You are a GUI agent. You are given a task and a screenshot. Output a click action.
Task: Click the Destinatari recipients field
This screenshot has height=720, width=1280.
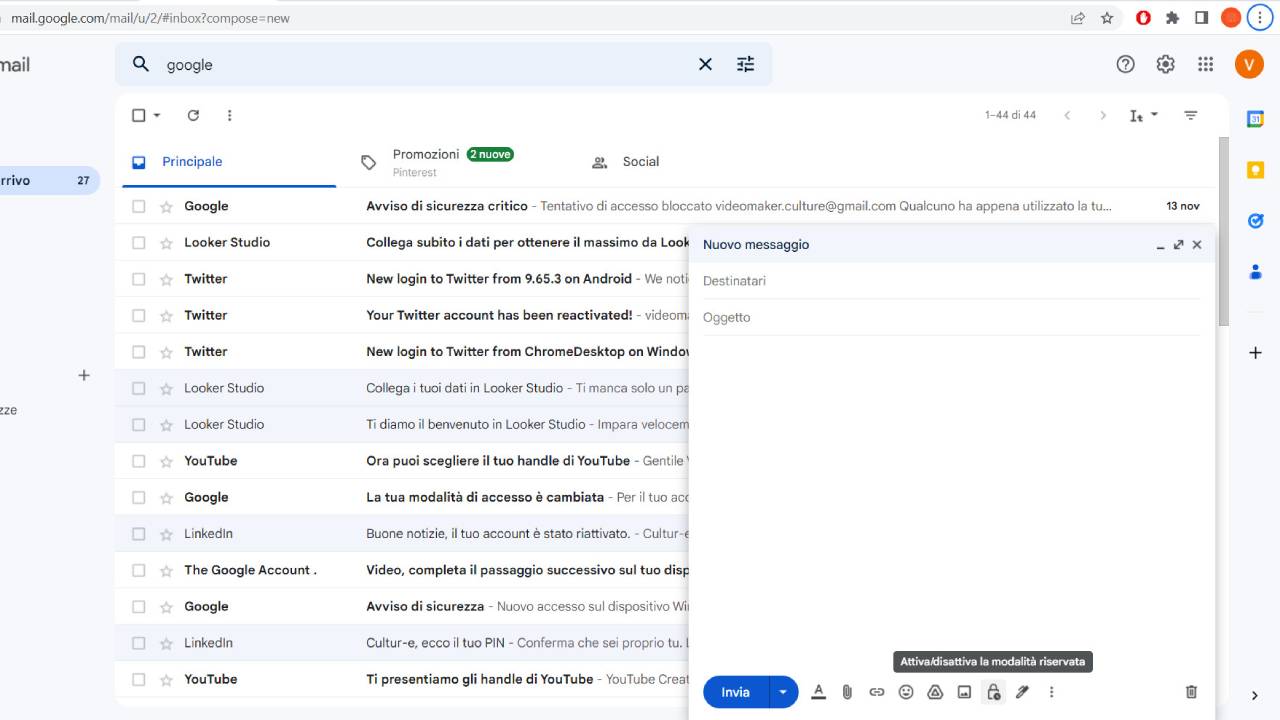951,281
